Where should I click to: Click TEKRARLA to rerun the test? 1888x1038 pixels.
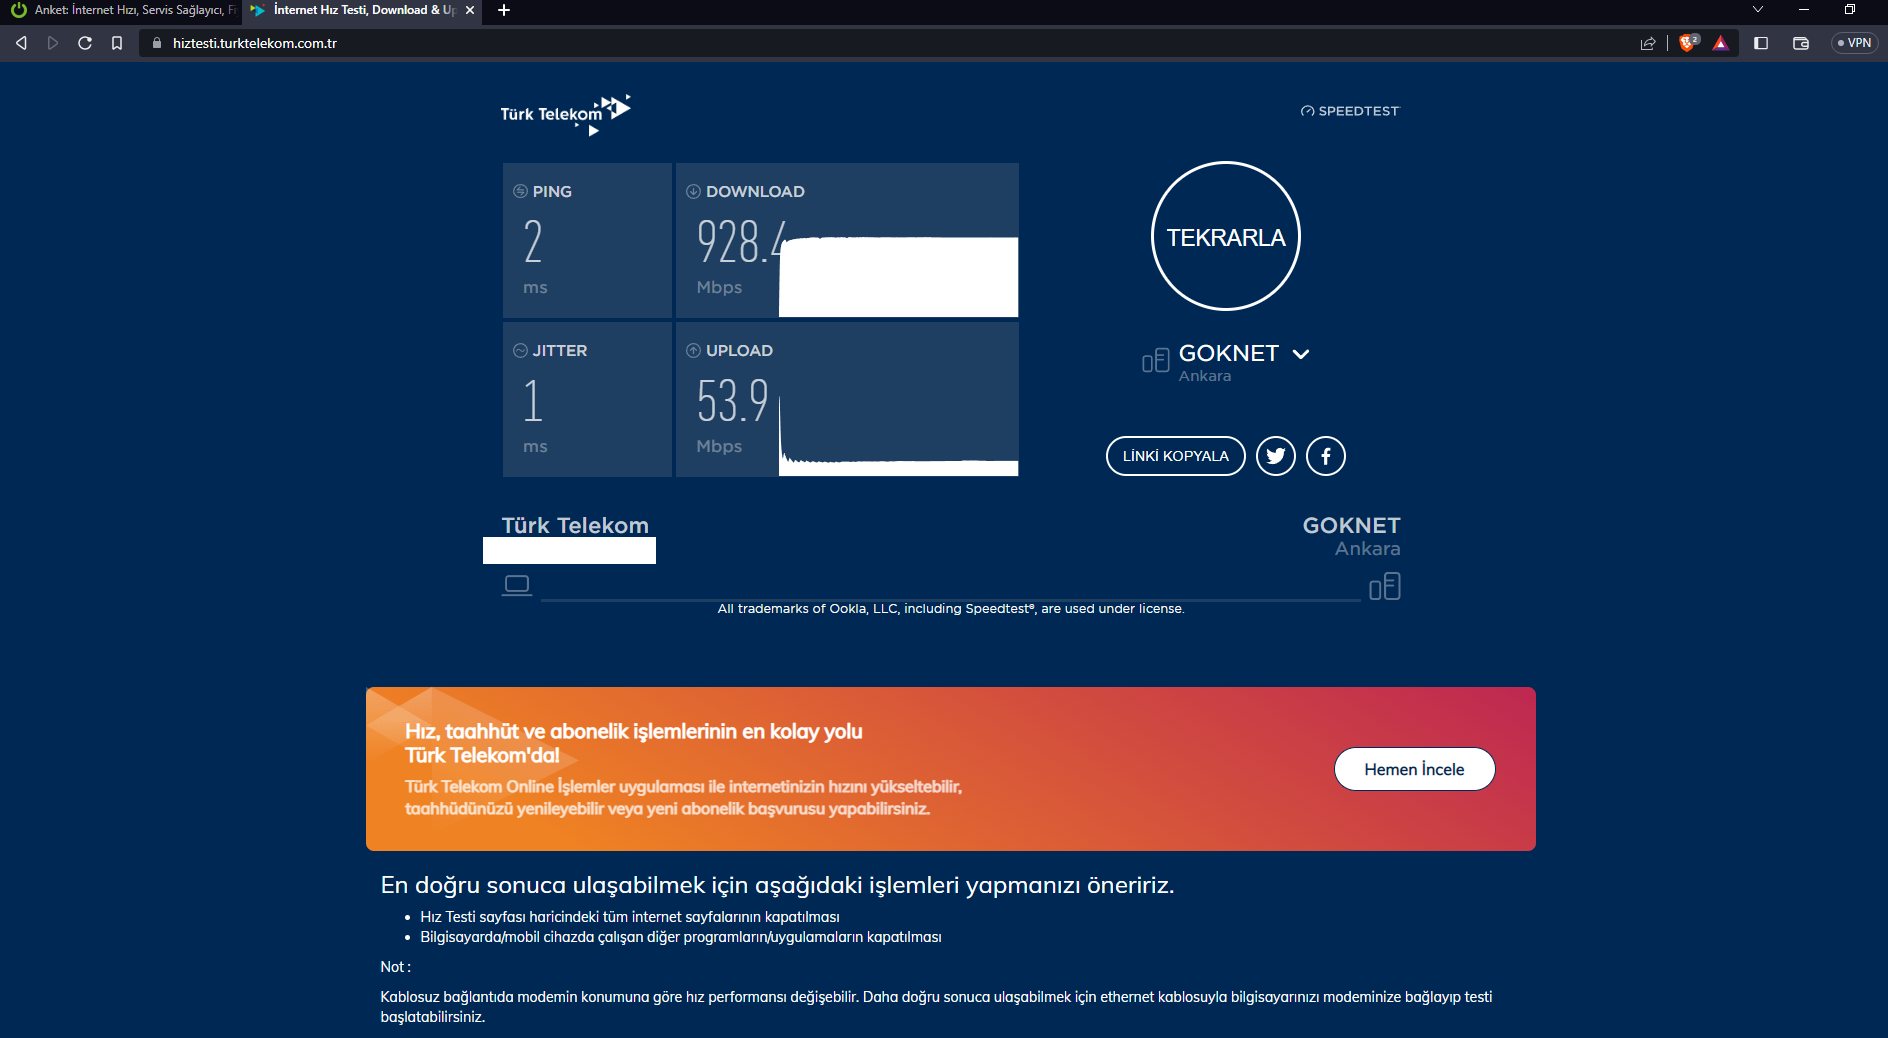click(1226, 236)
